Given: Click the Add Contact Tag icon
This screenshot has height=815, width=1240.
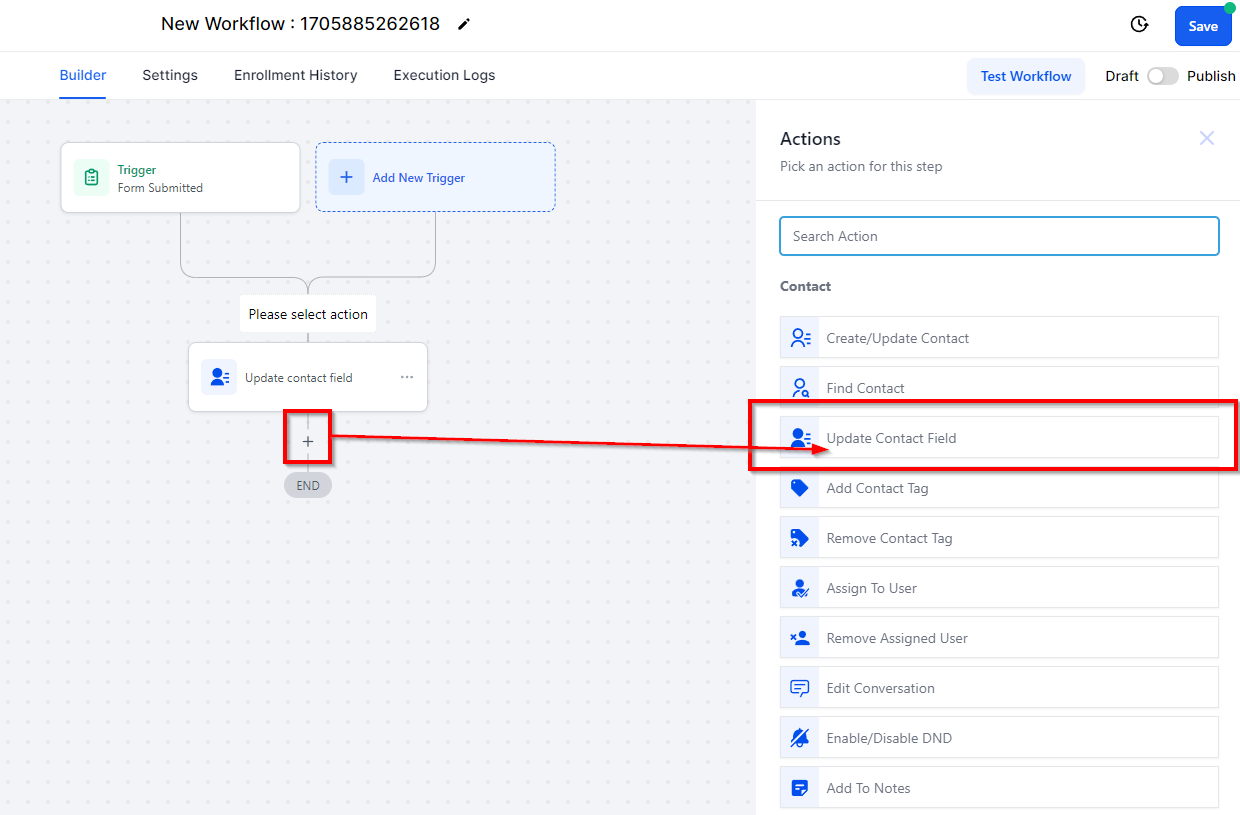Looking at the screenshot, I should (800, 488).
